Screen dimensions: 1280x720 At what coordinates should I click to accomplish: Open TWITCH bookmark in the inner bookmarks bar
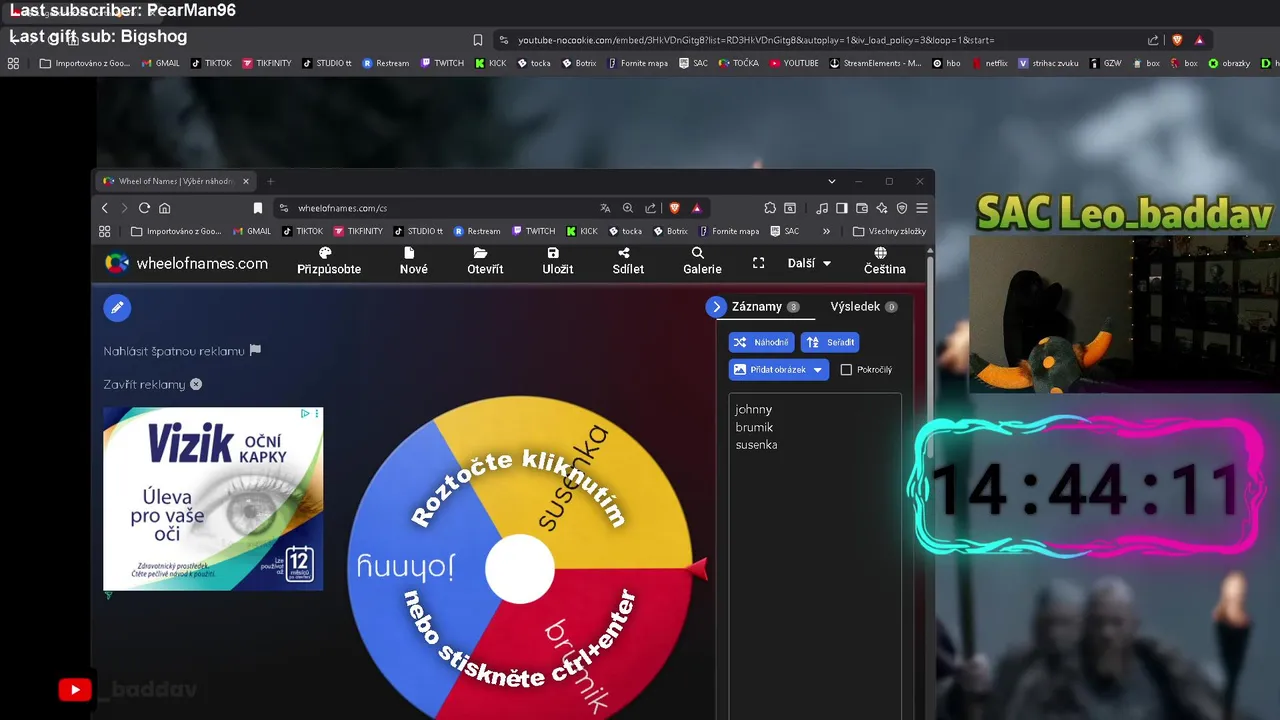(533, 231)
